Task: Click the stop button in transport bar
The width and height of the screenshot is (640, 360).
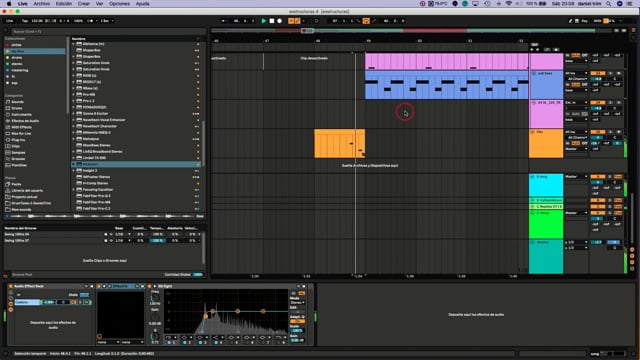Action: [x=272, y=21]
